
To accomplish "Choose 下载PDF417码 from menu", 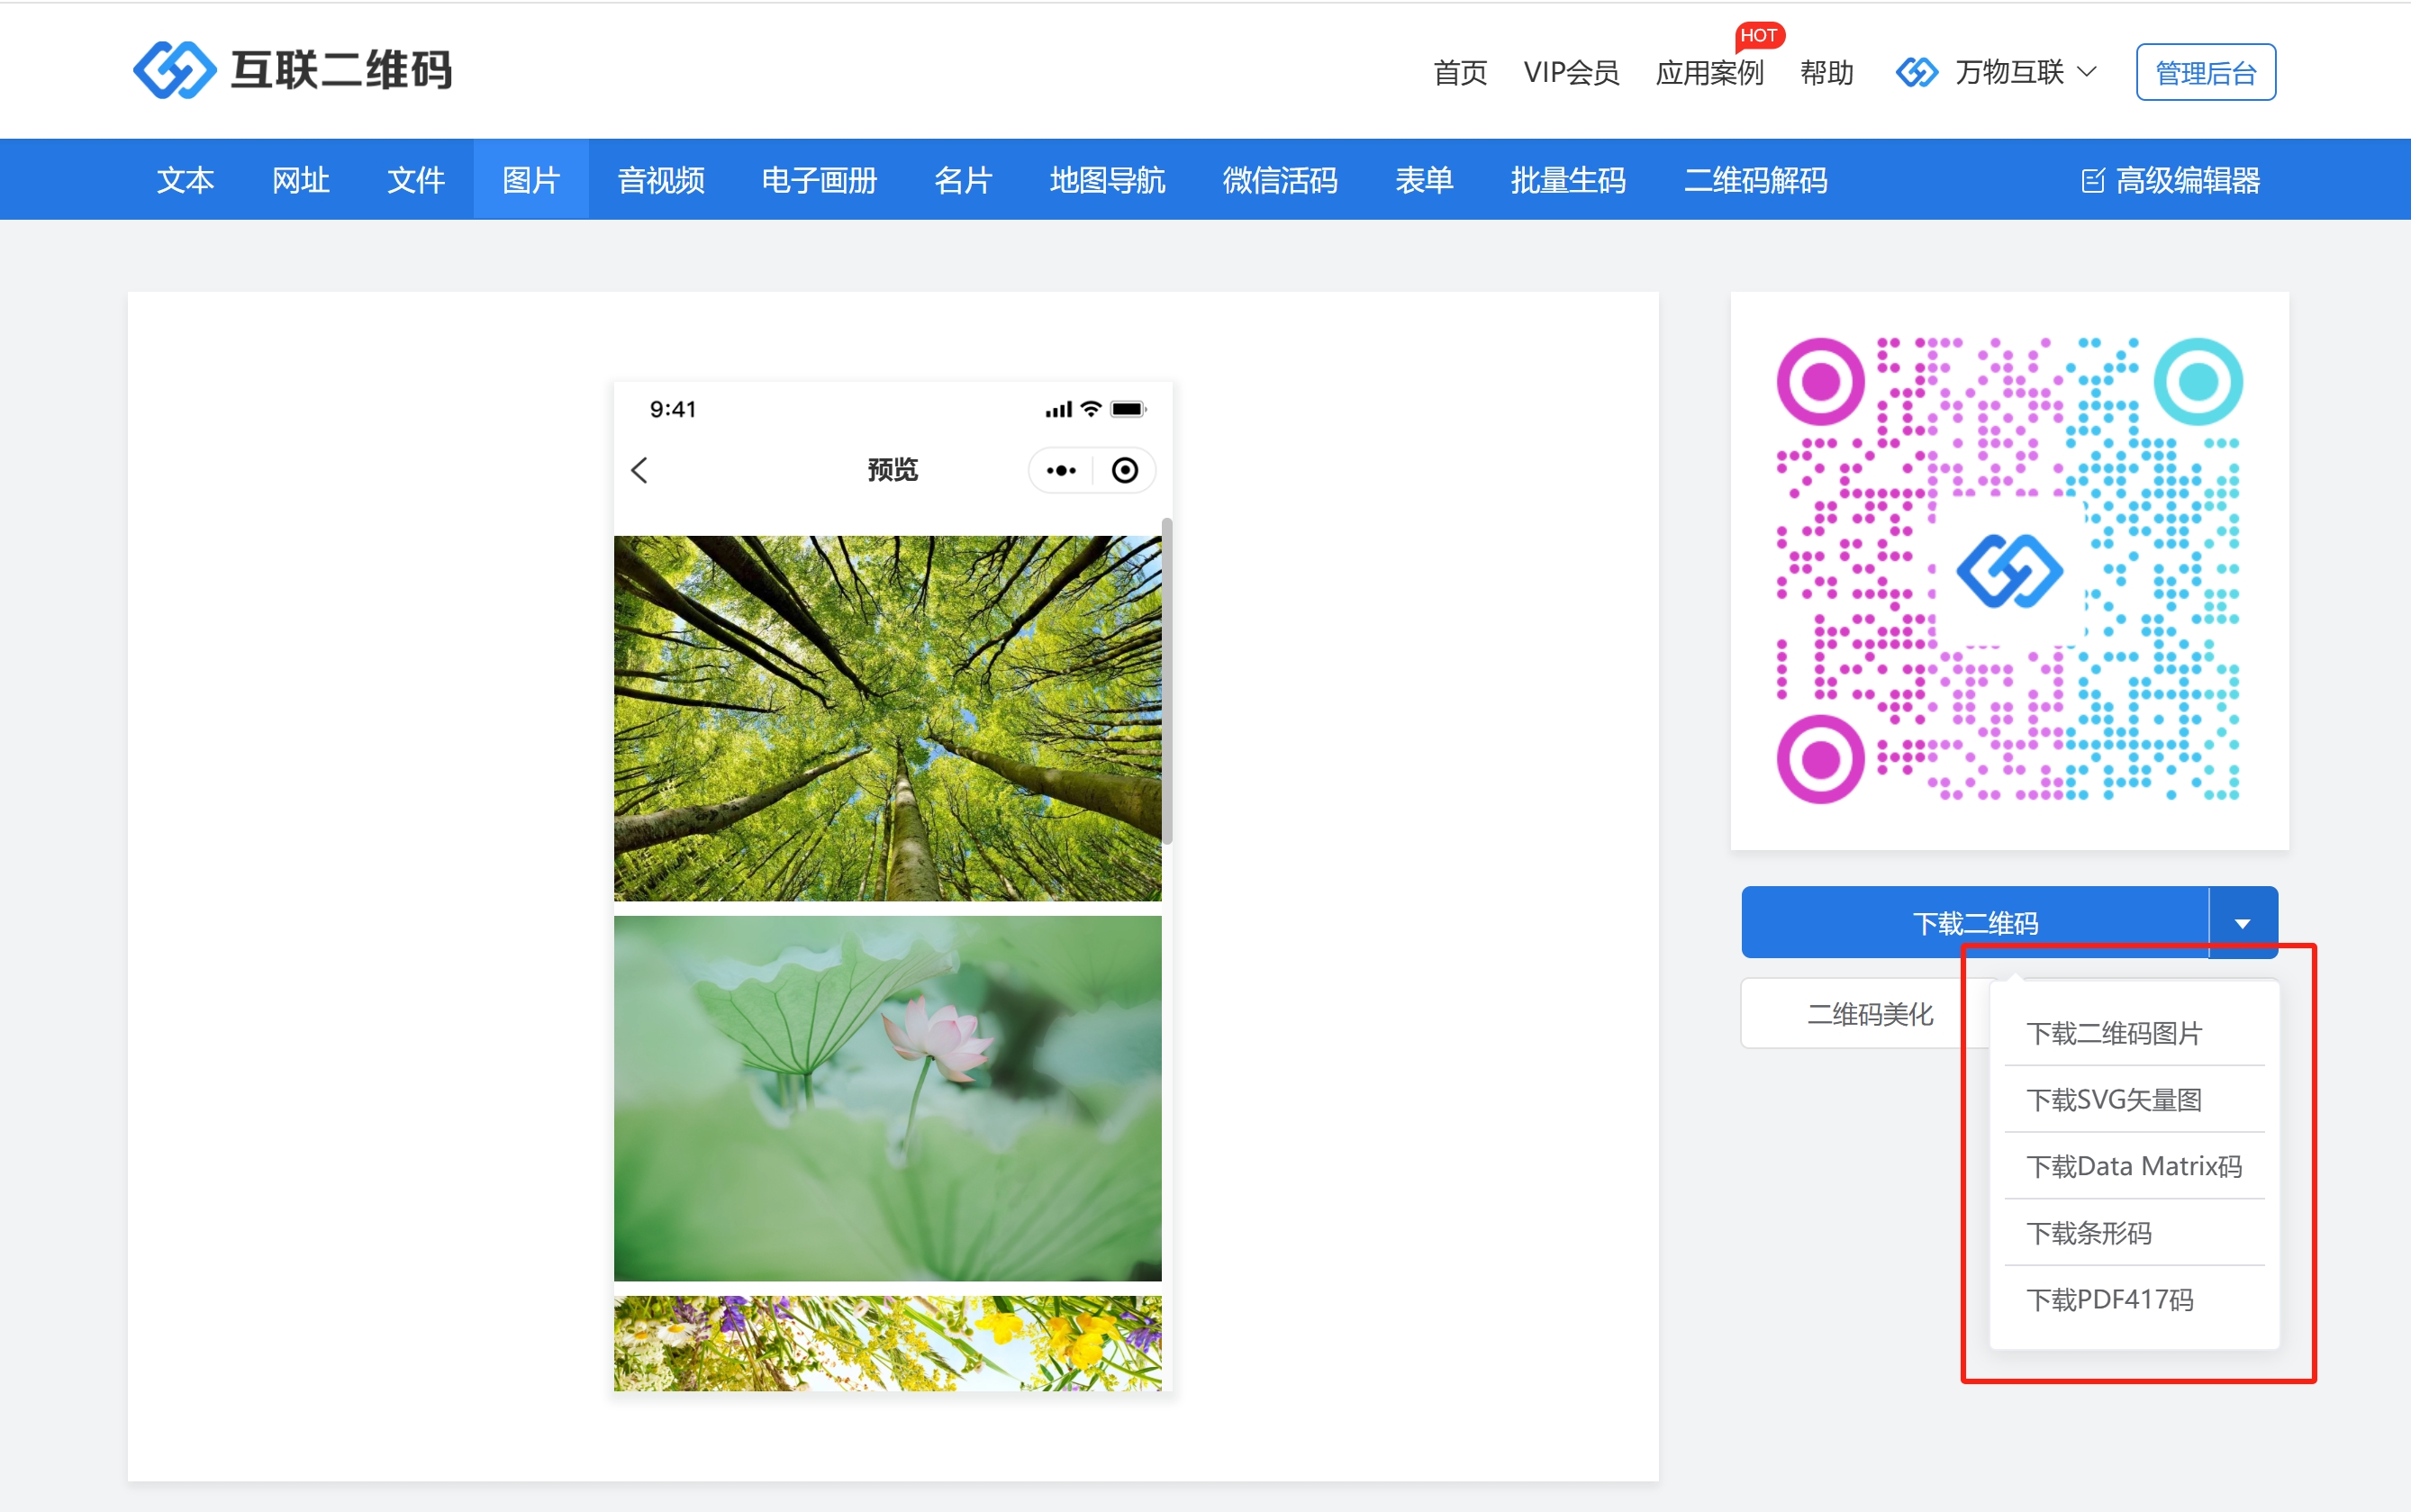I will [2134, 1299].
